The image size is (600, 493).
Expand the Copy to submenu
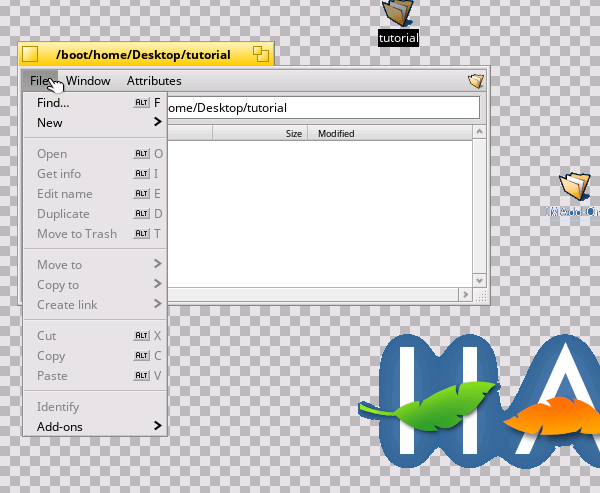click(95, 285)
